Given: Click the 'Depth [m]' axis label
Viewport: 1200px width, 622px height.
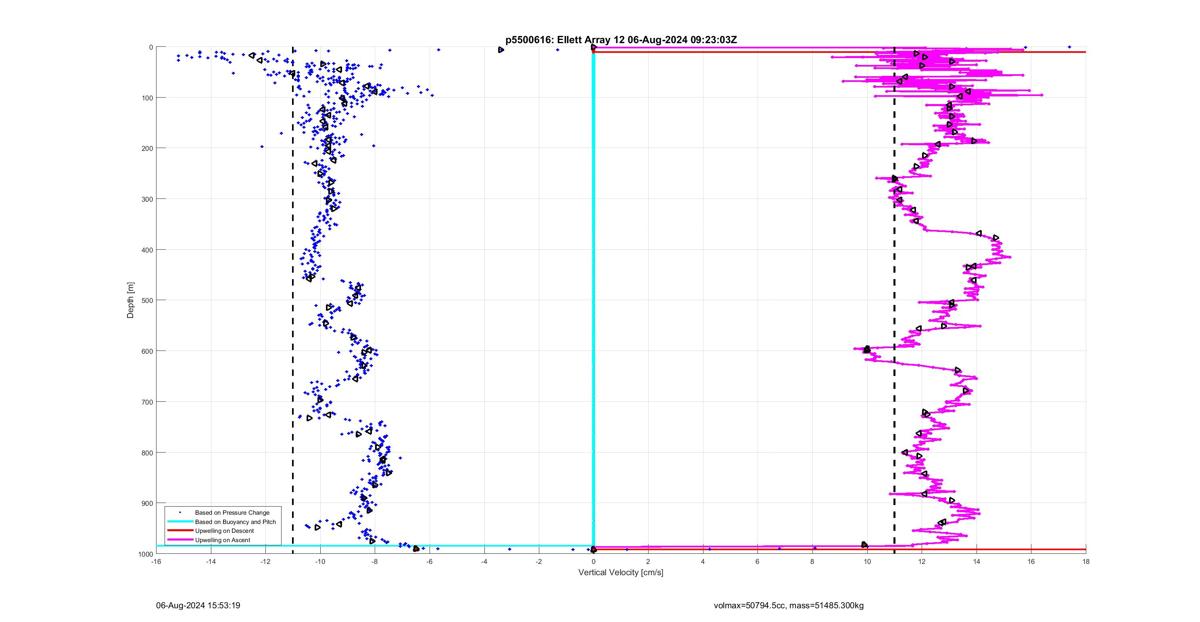Looking at the screenshot, I should (x=131, y=300).
